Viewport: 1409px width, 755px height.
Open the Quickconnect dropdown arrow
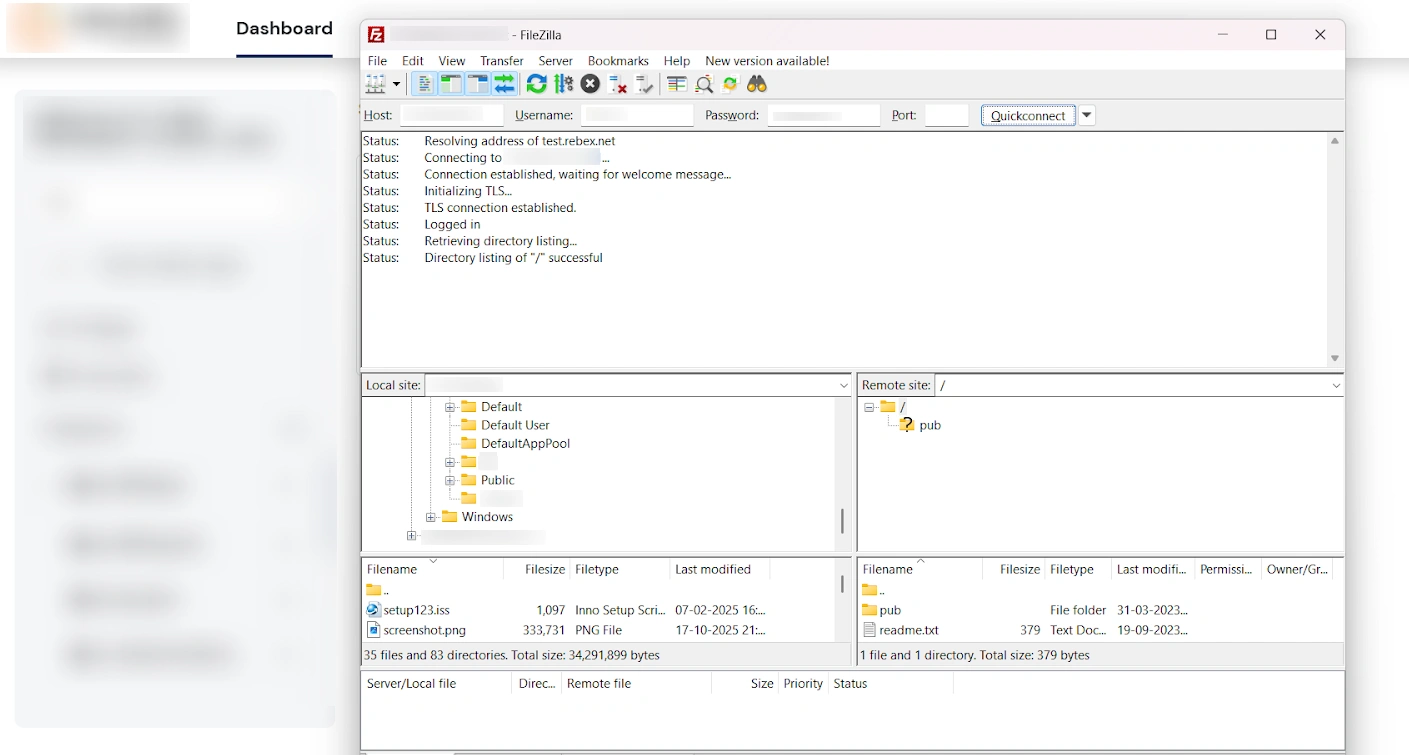[1086, 115]
